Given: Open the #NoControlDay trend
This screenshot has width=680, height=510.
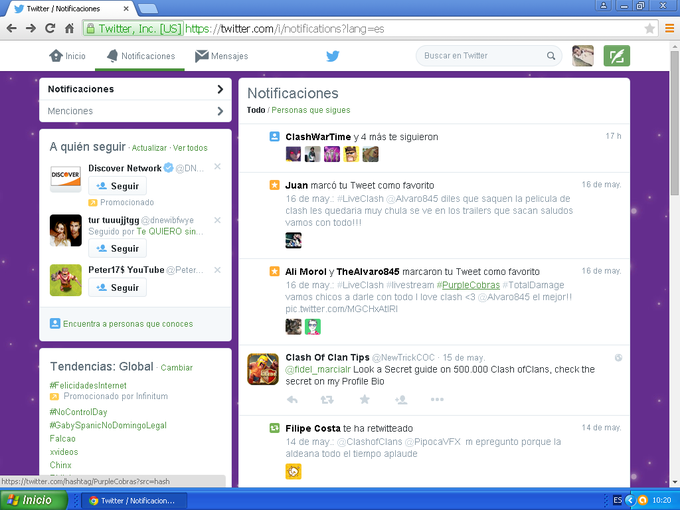Looking at the screenshot, I should click(78, 412).
